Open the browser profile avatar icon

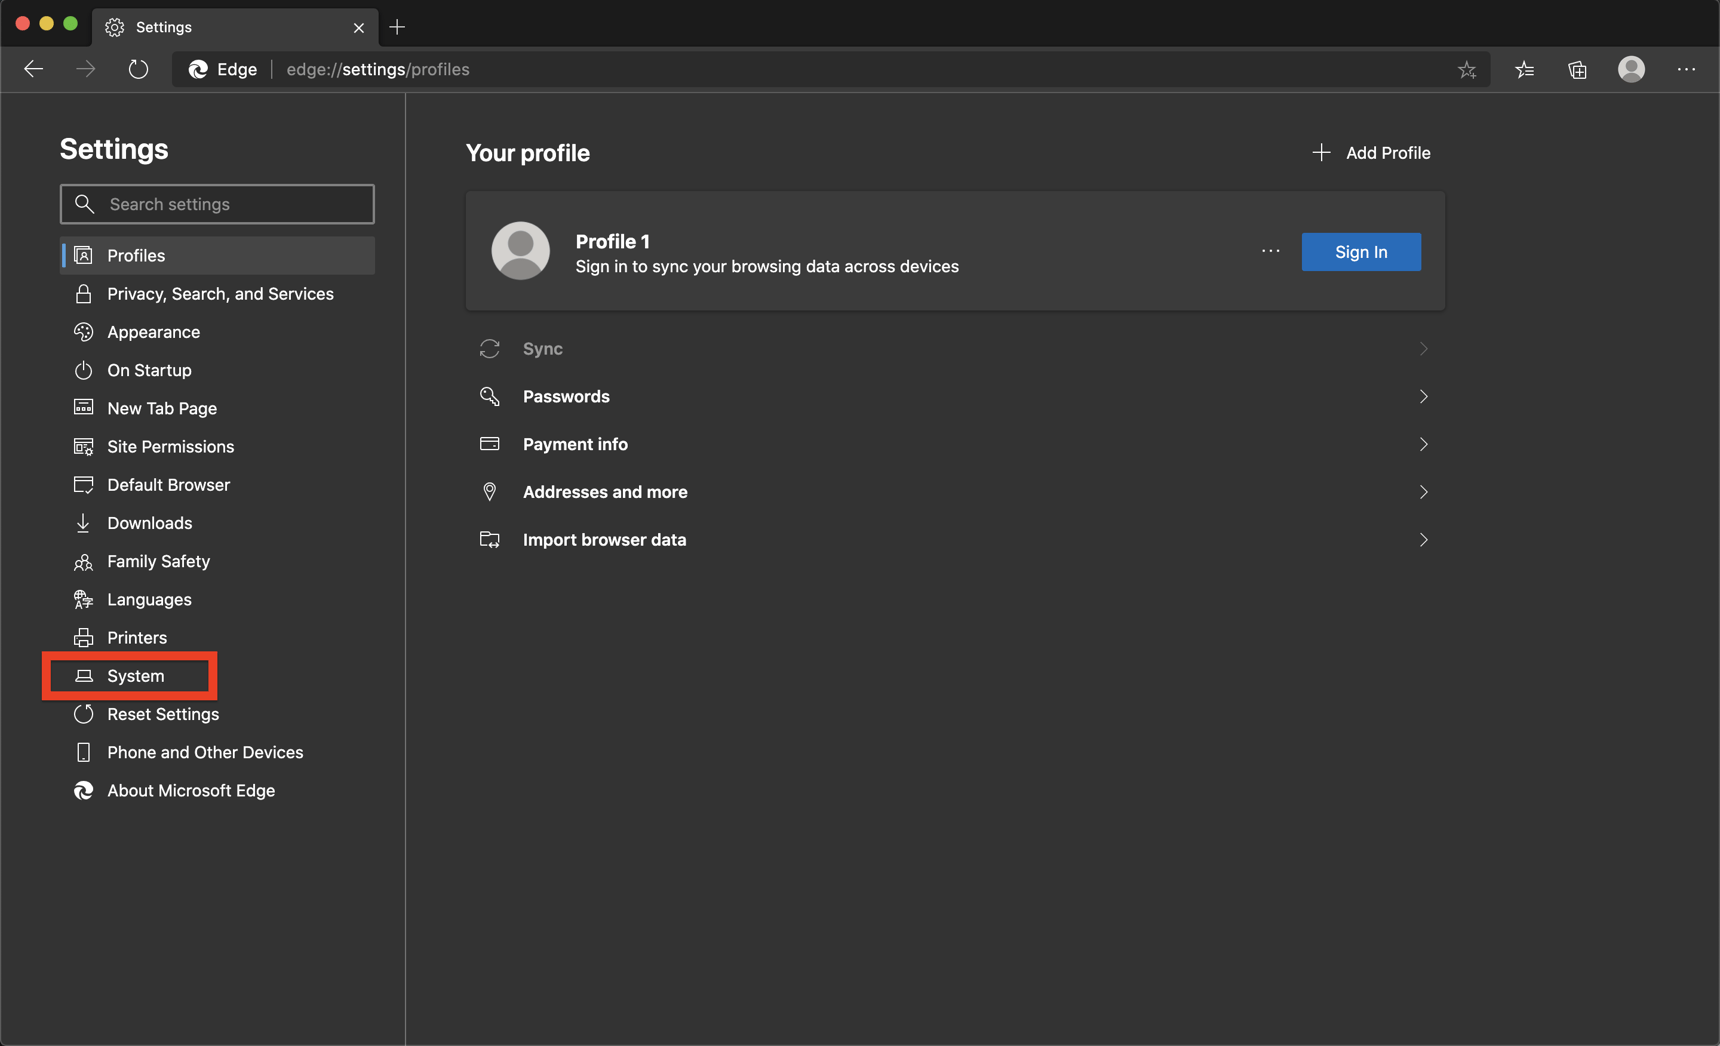coord(1631,69)
